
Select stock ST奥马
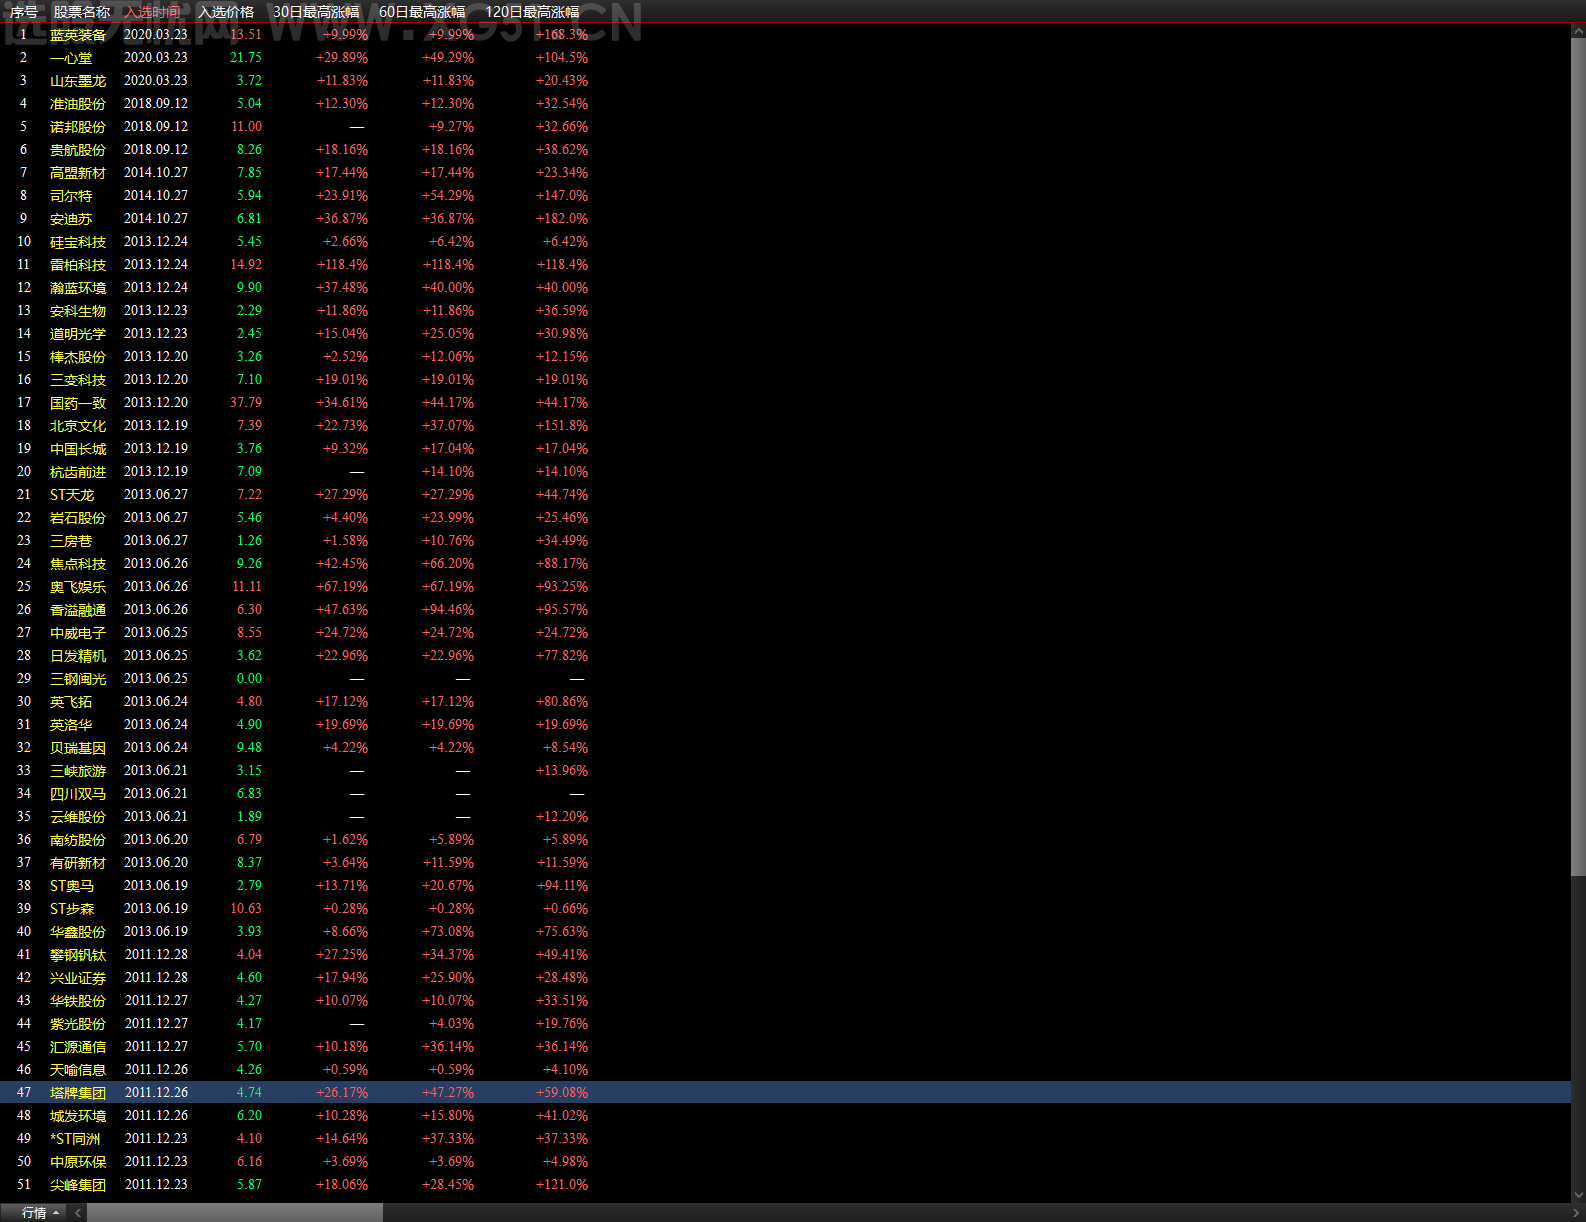[72, 886]
